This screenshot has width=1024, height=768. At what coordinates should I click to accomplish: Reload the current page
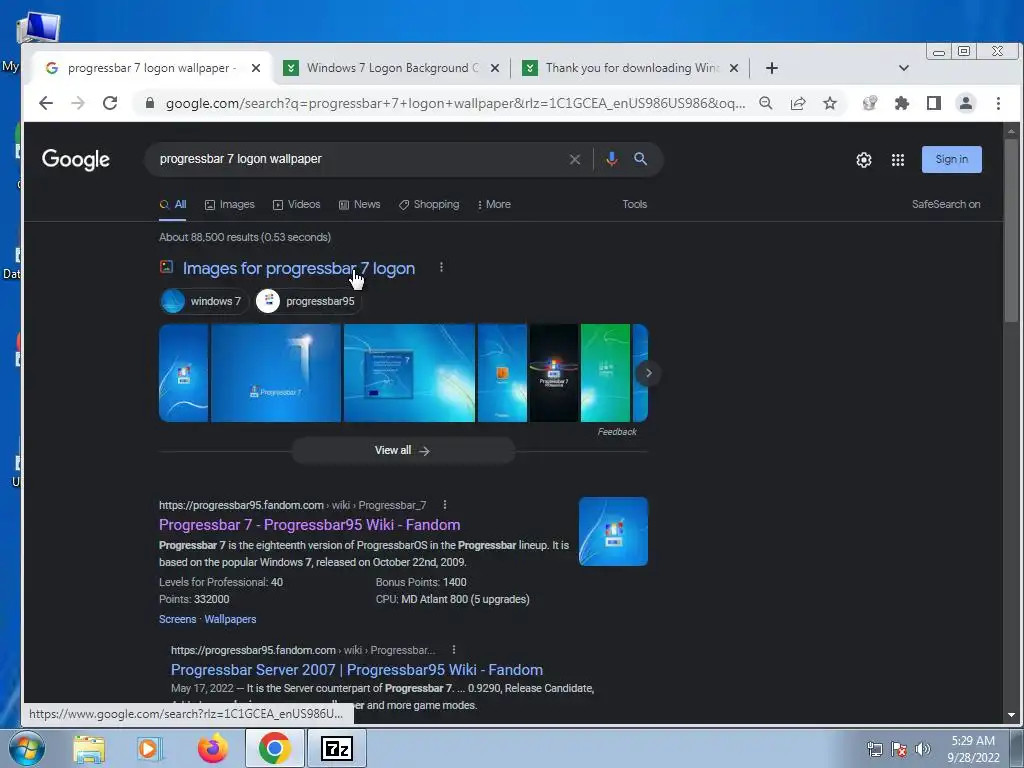(x=110, y=103)
